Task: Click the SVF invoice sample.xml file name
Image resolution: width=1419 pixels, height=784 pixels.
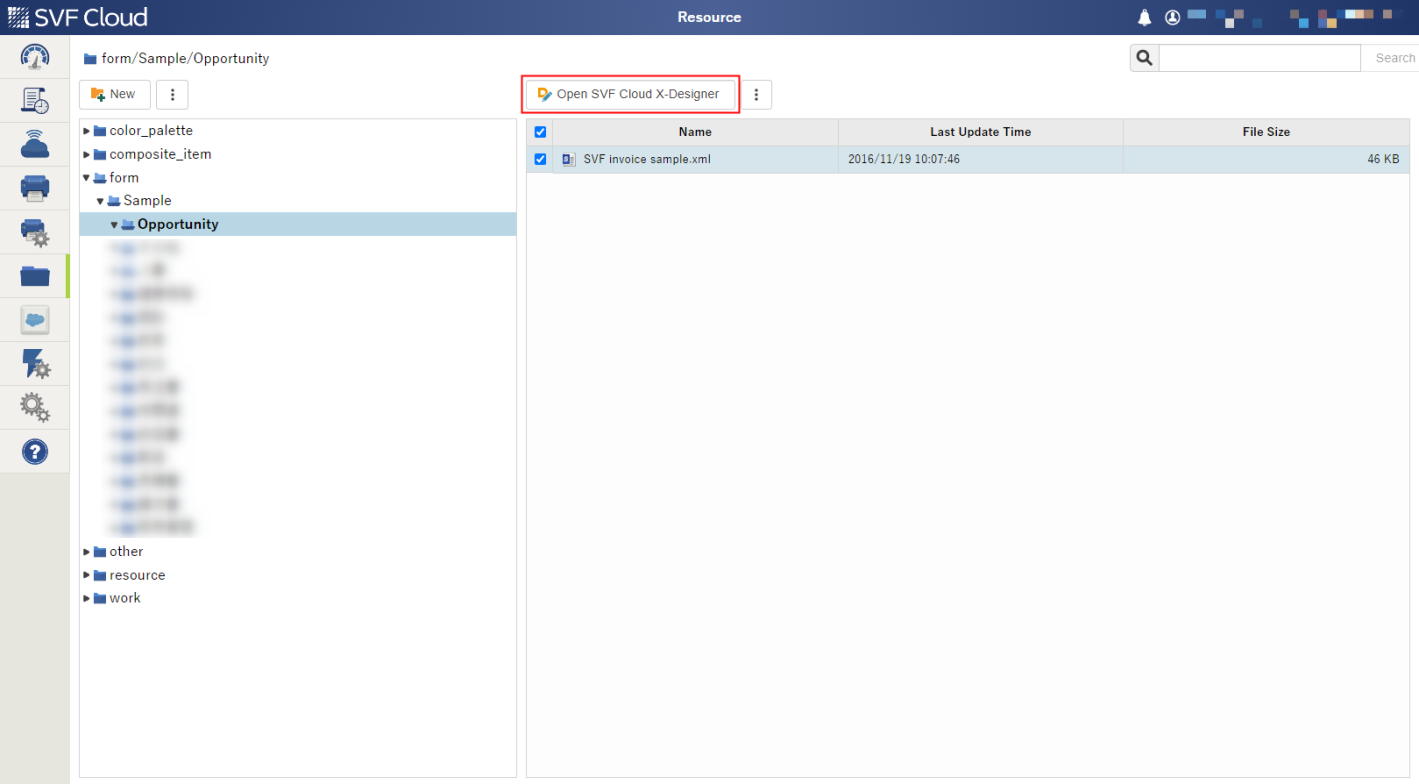Action: 647,159
